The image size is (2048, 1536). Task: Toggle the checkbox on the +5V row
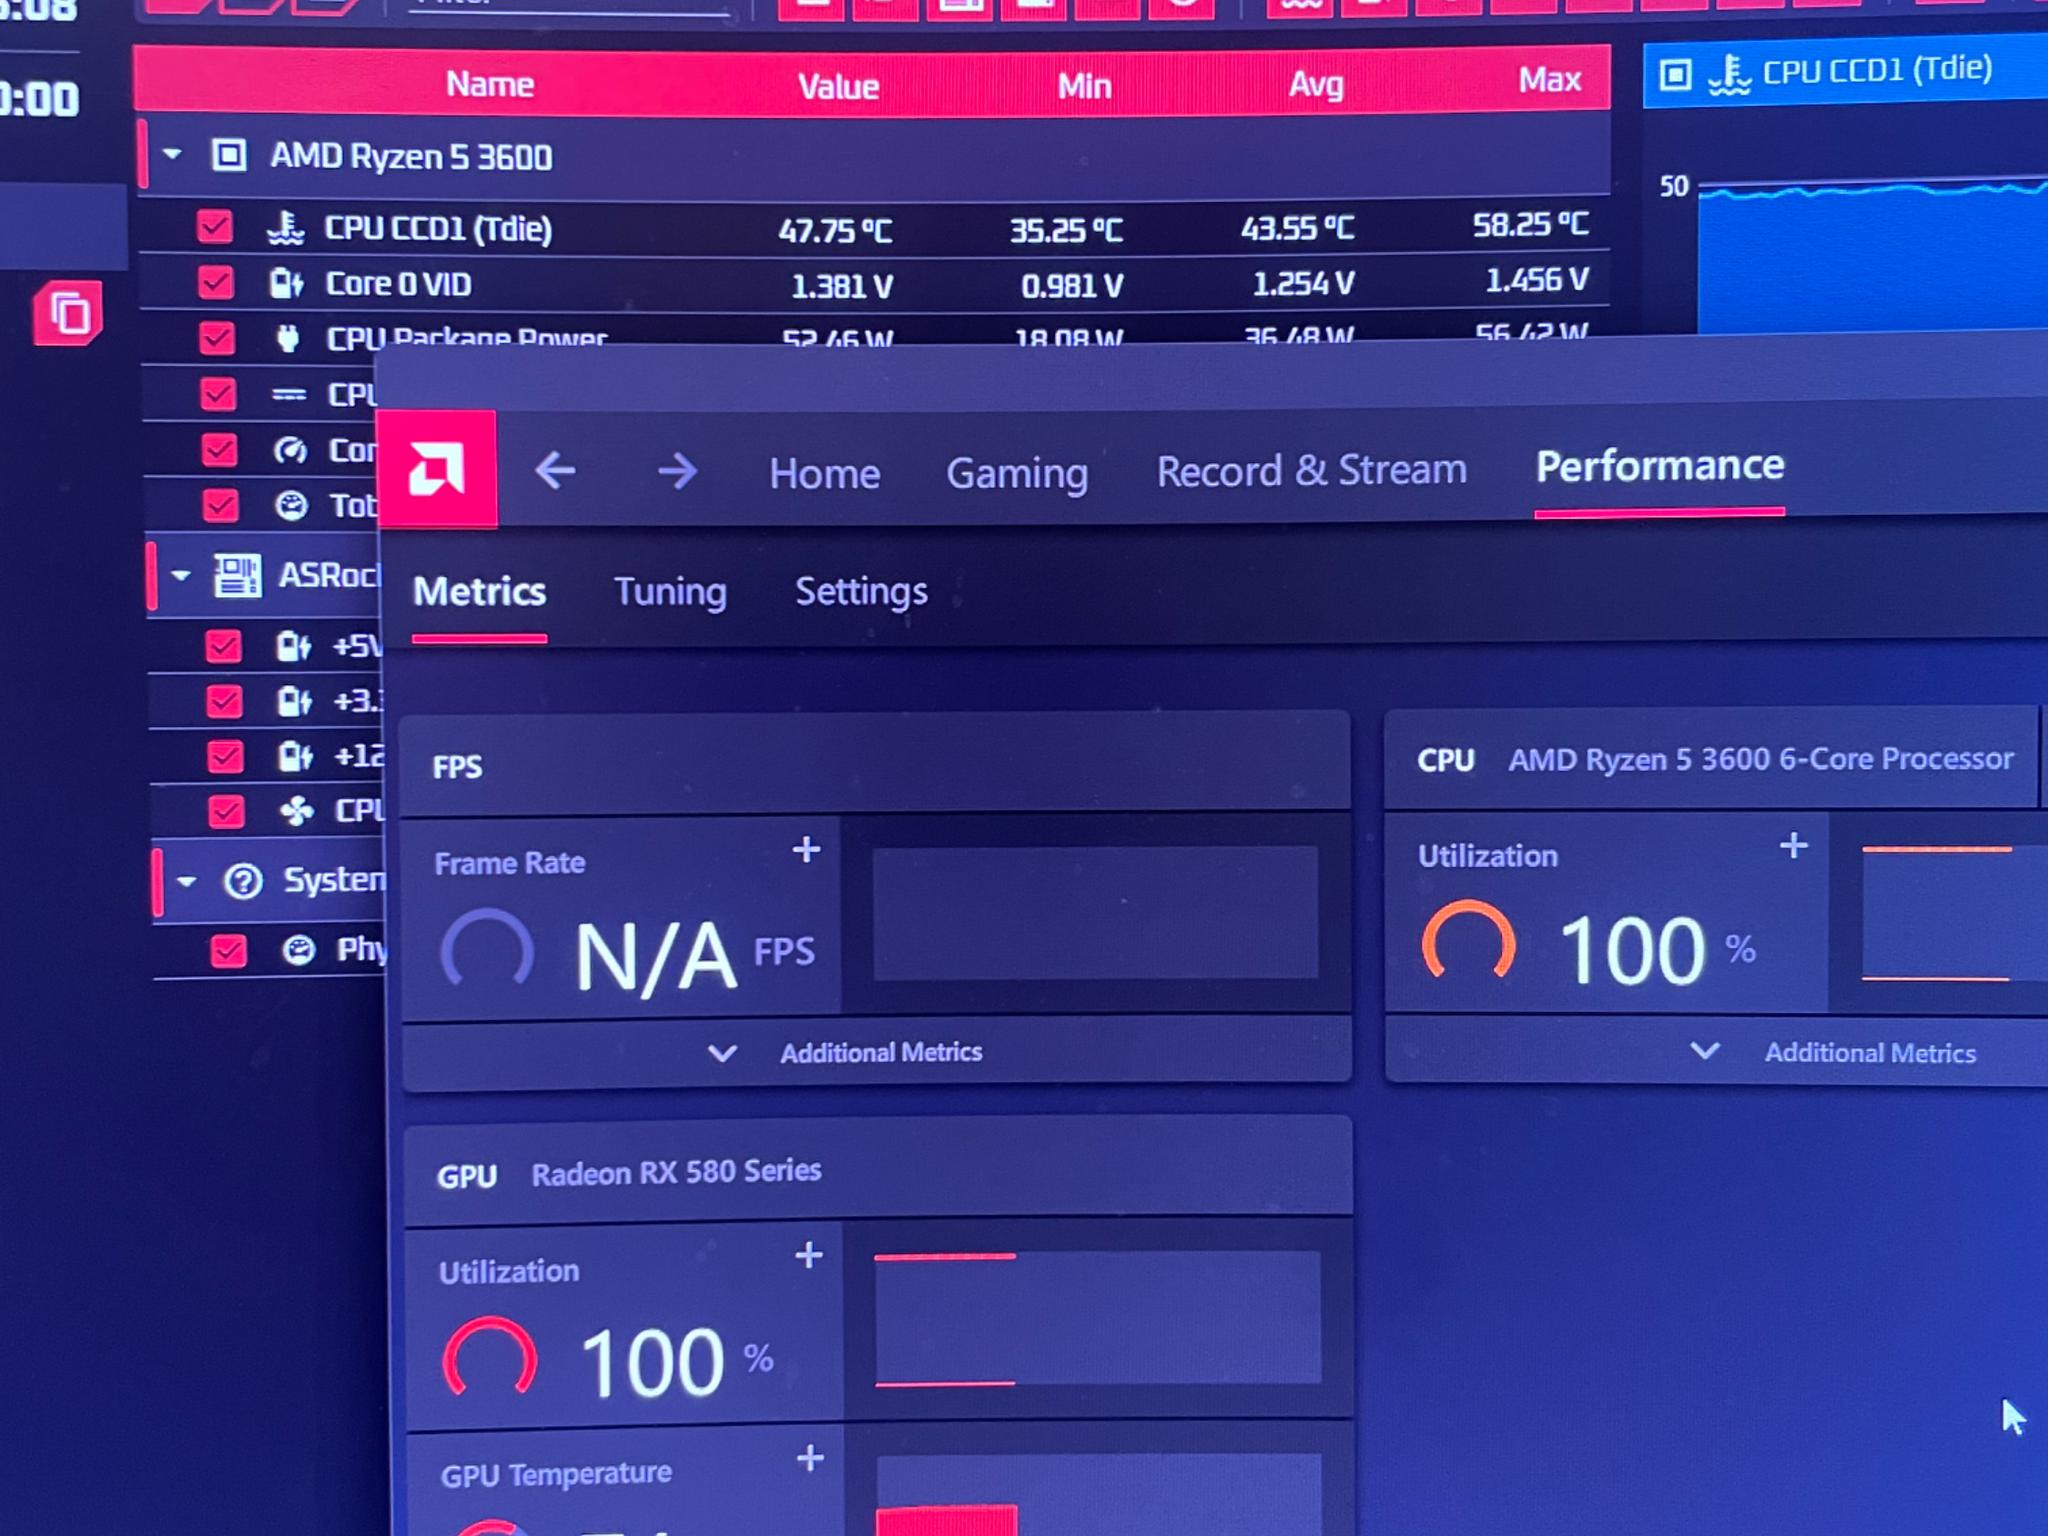point(223,646)
